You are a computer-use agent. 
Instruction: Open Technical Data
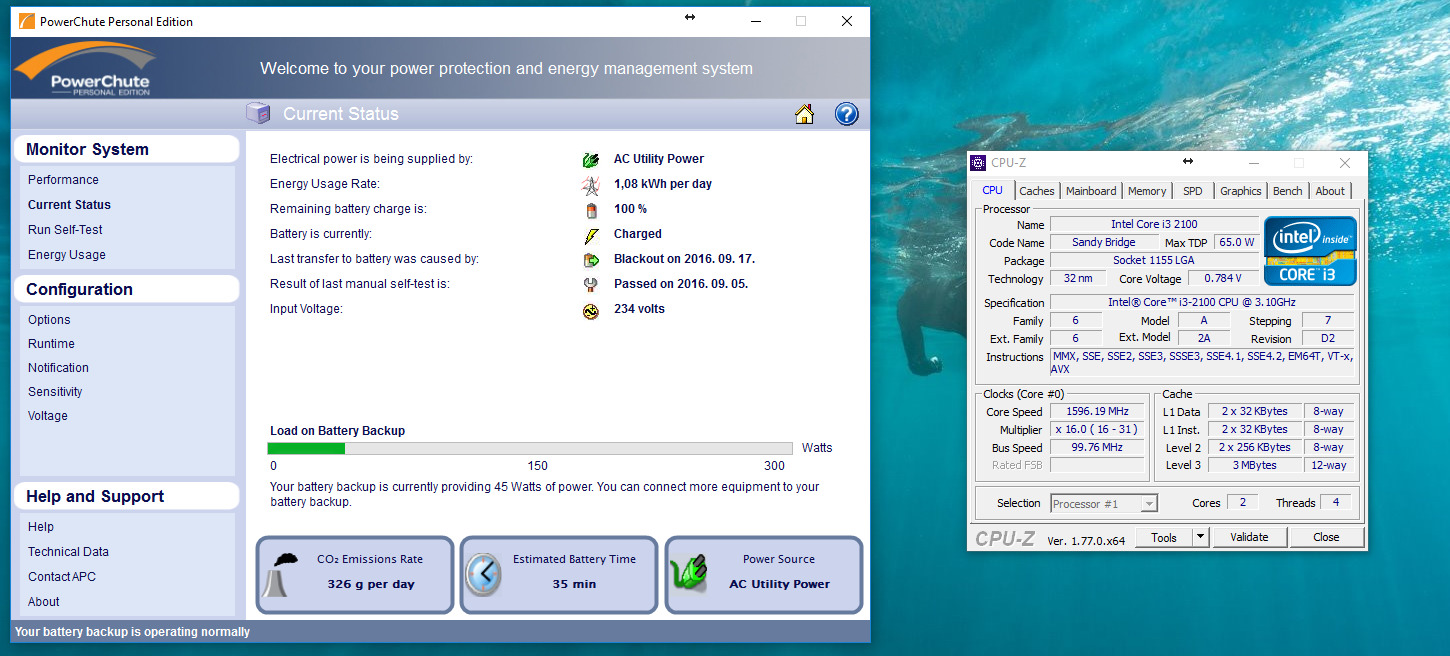point(68,552)
